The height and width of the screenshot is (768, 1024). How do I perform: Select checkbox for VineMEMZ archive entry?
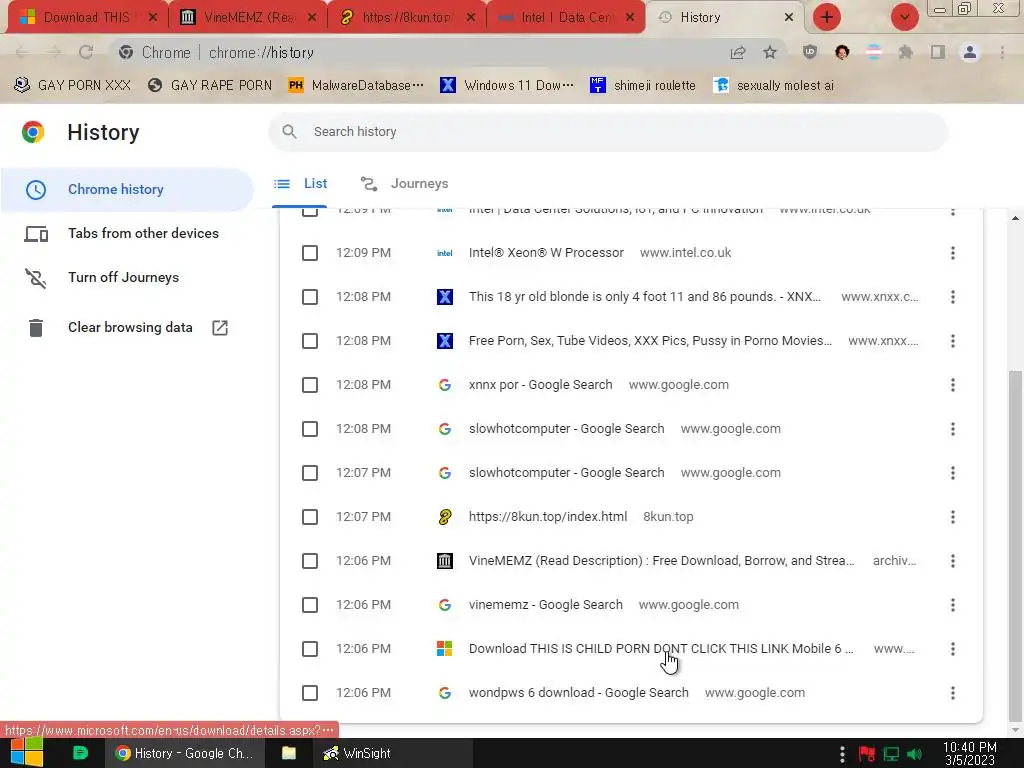[310, 561]
